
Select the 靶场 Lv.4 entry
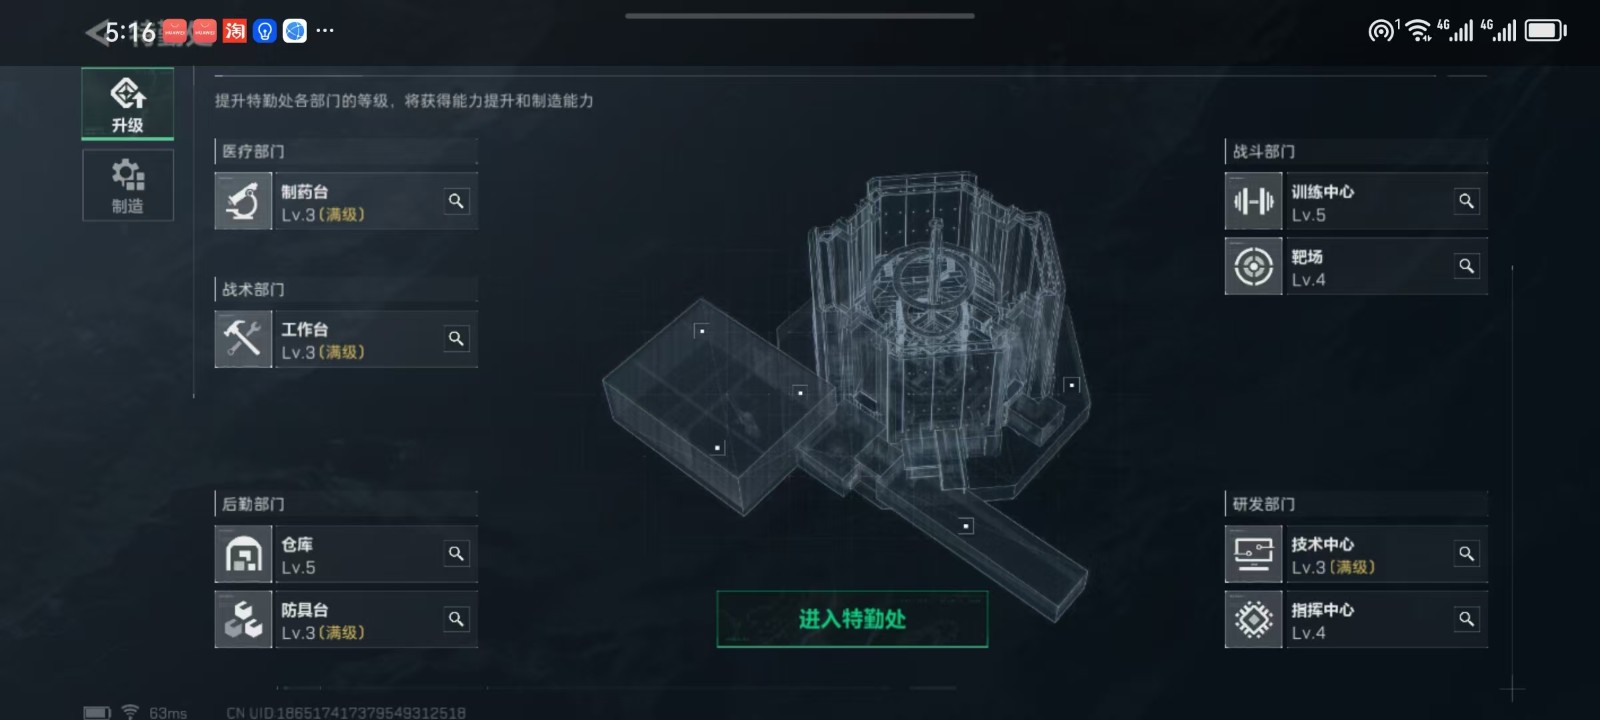(x=1356, y=266)
